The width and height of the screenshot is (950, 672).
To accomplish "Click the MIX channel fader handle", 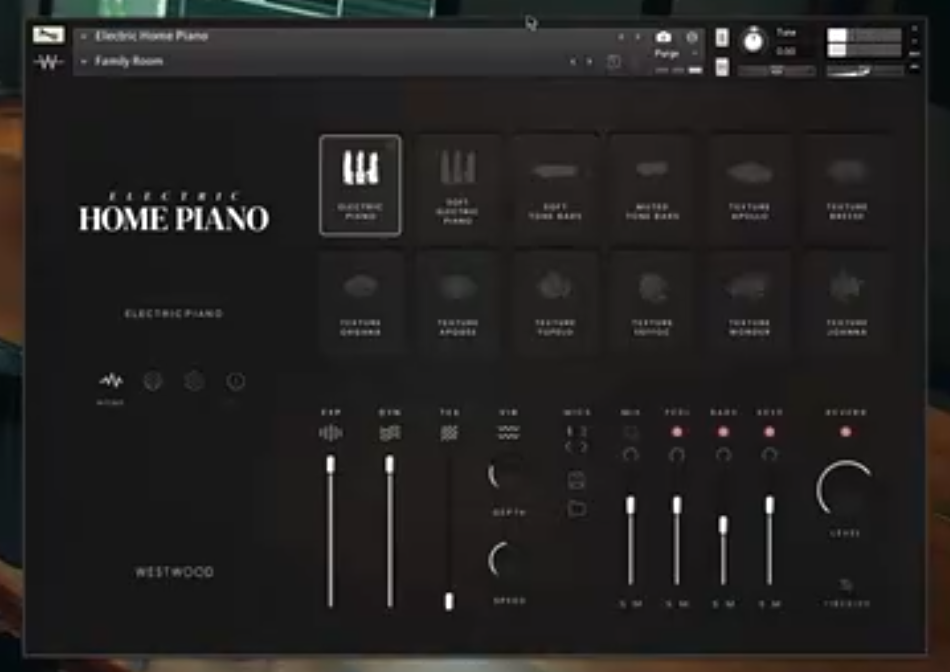I will [630, 505].
